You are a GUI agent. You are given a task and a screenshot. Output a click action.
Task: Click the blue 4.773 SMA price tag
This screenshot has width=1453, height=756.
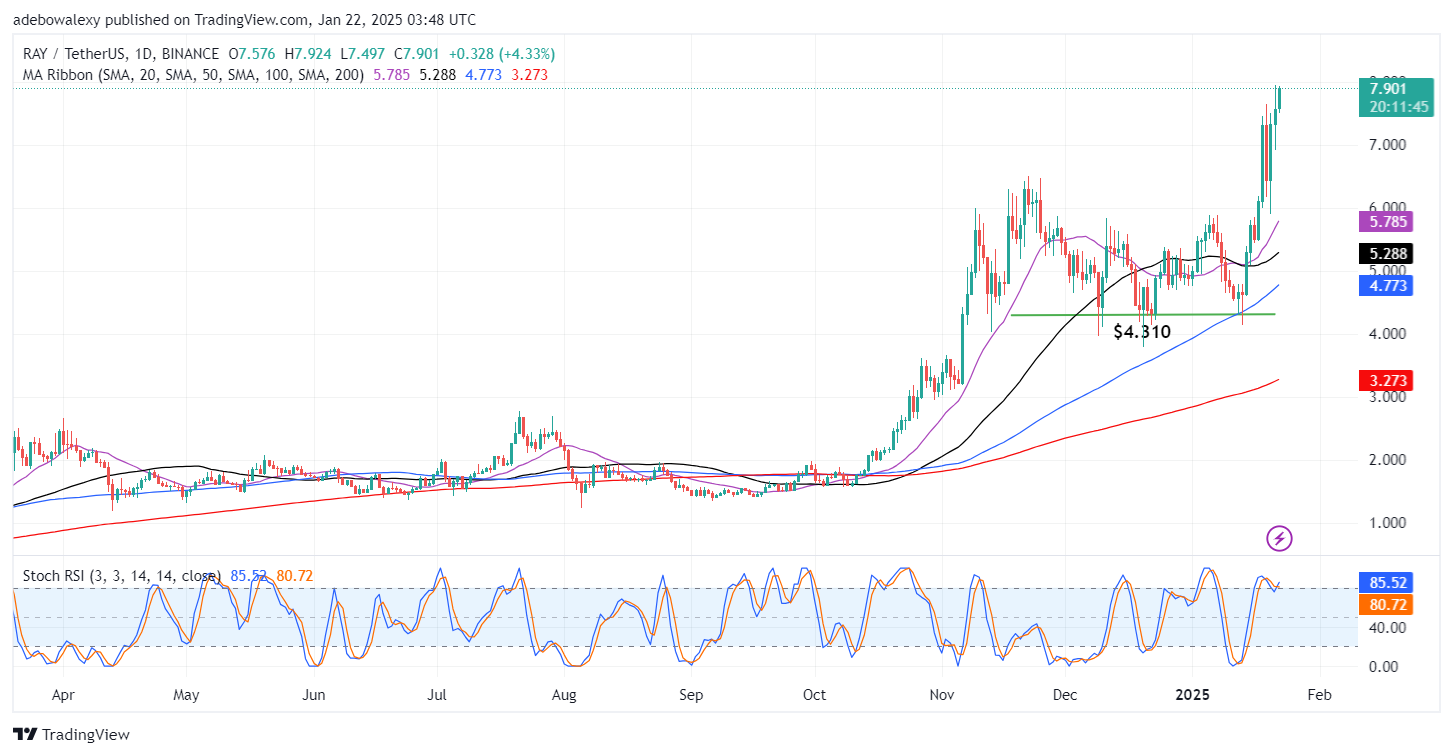(1386, 286)
